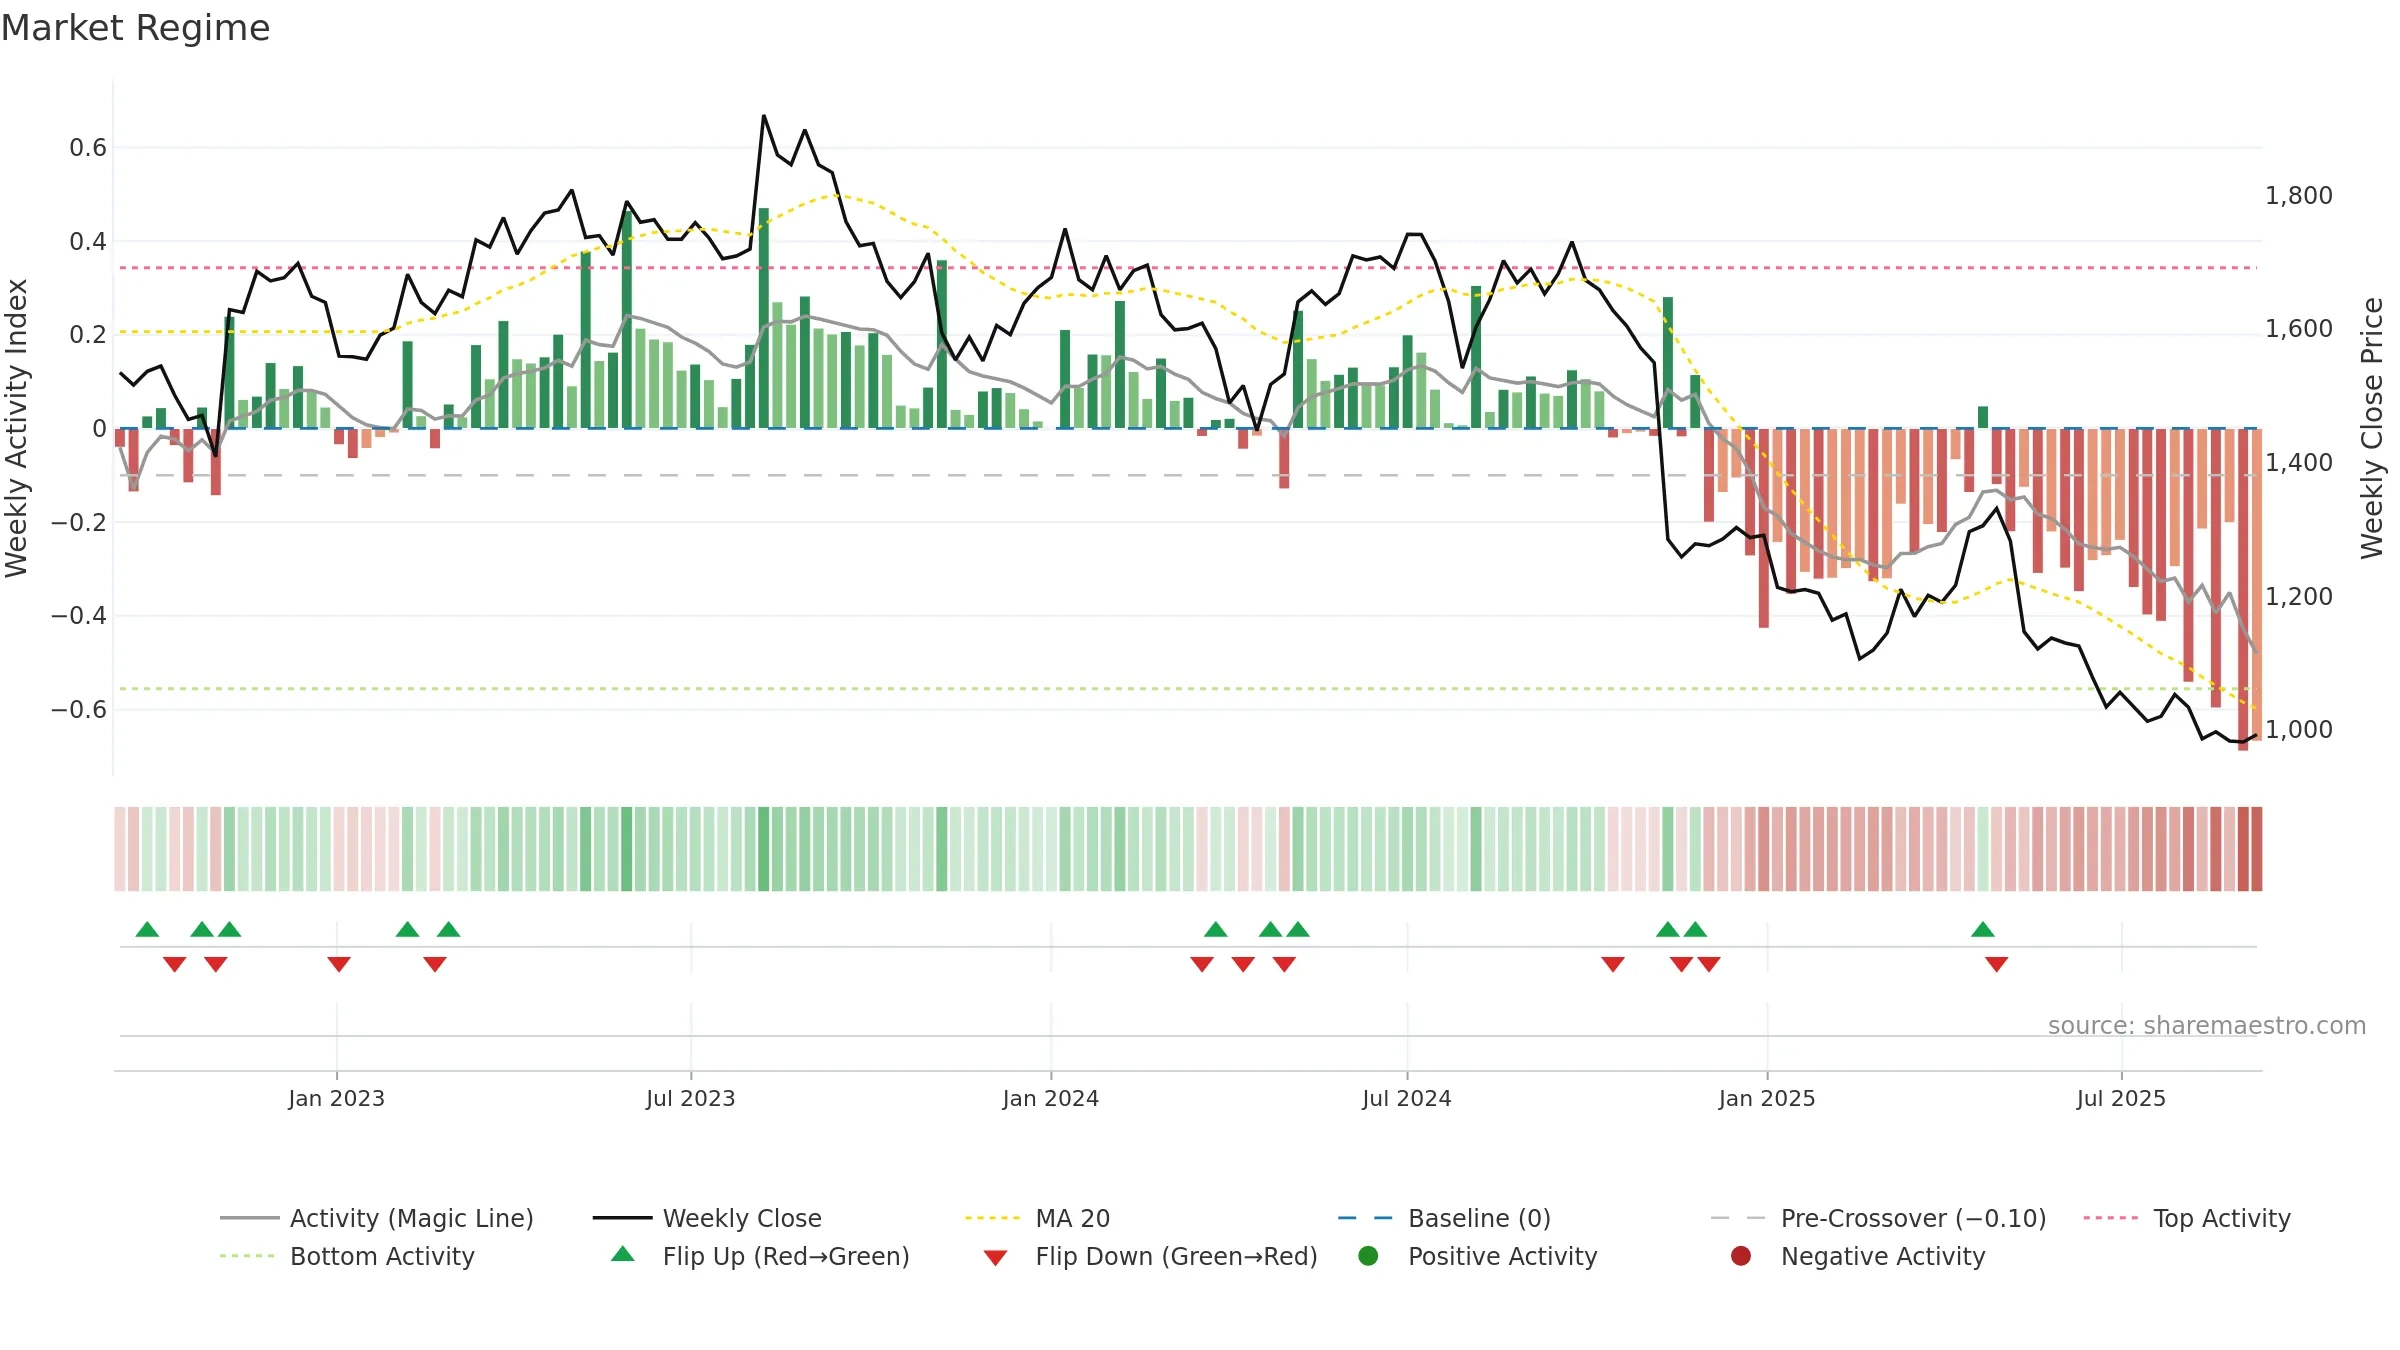Click the black Weekly Close legend line
2400x1350 pixels.
pyautogui.click(x=622, y=1218)
